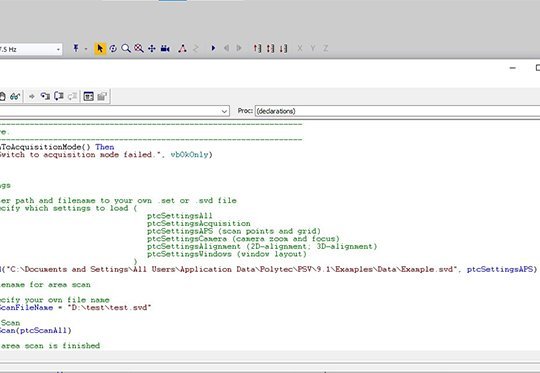Click the Scan(ptcScanAll) code line
Image resolution: width=540 pixels, height=373 pixels.
[x=35, y=330]
